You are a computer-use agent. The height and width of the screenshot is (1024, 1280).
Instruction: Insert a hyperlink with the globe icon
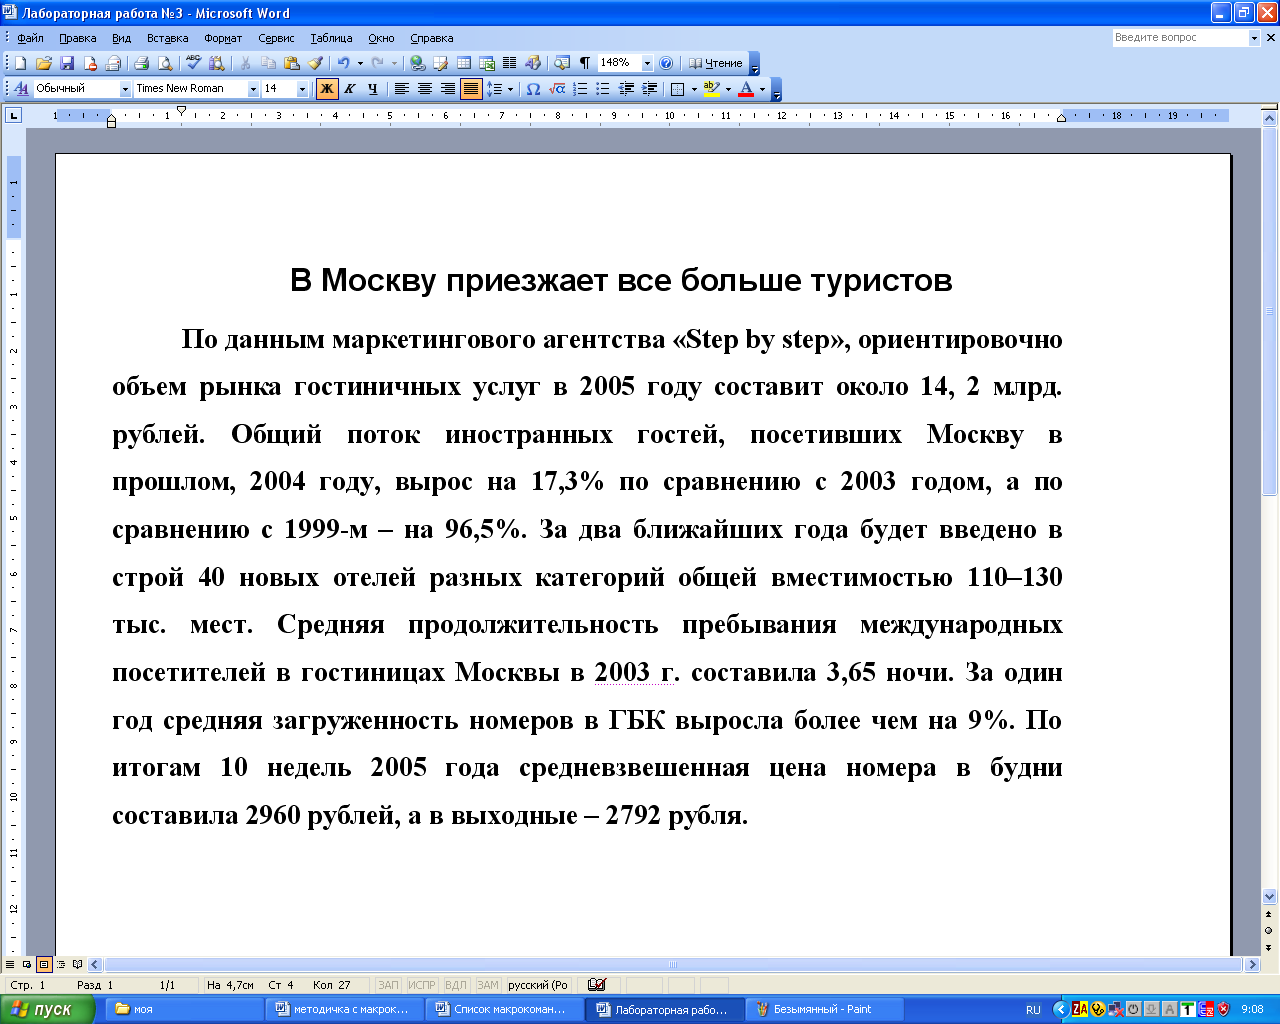coord(417,63)
